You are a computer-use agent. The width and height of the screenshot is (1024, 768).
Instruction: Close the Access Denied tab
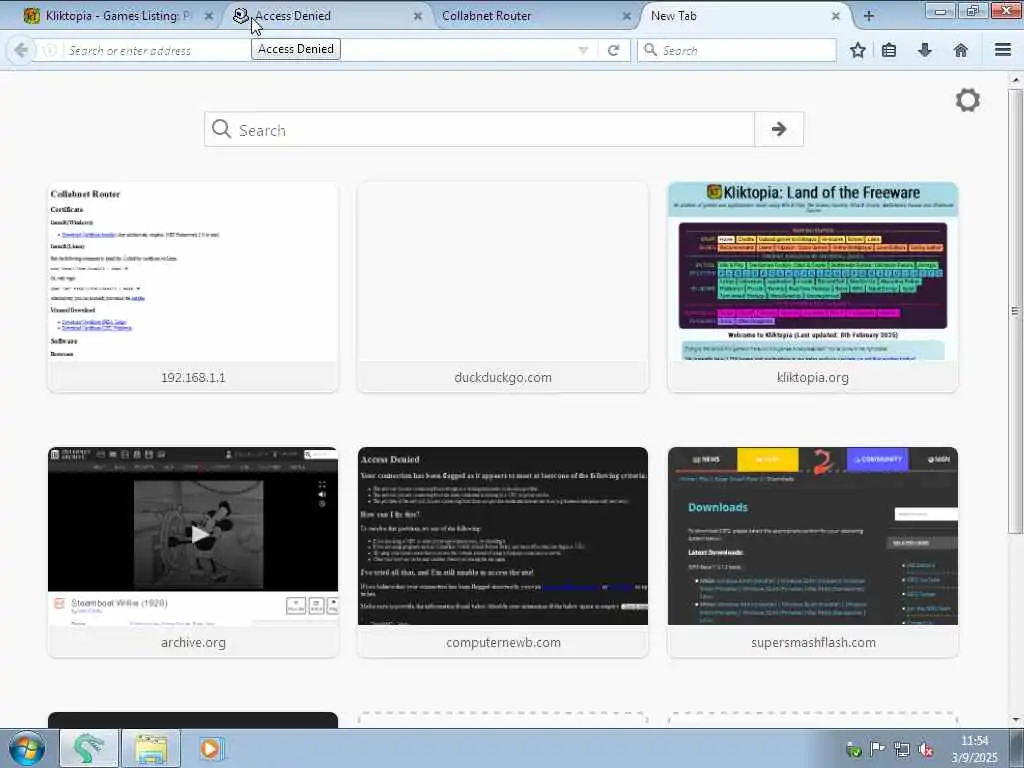click(418, 16)
